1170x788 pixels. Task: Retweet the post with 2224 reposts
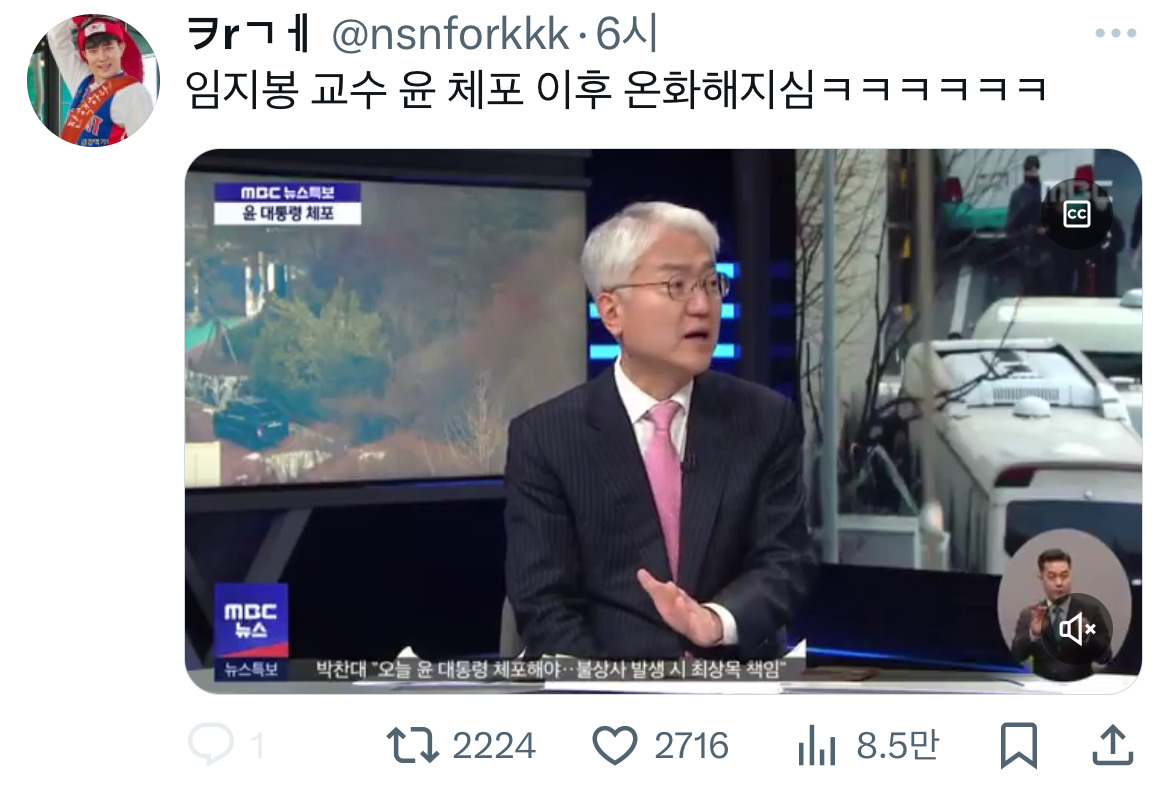[x=413, y=745]
